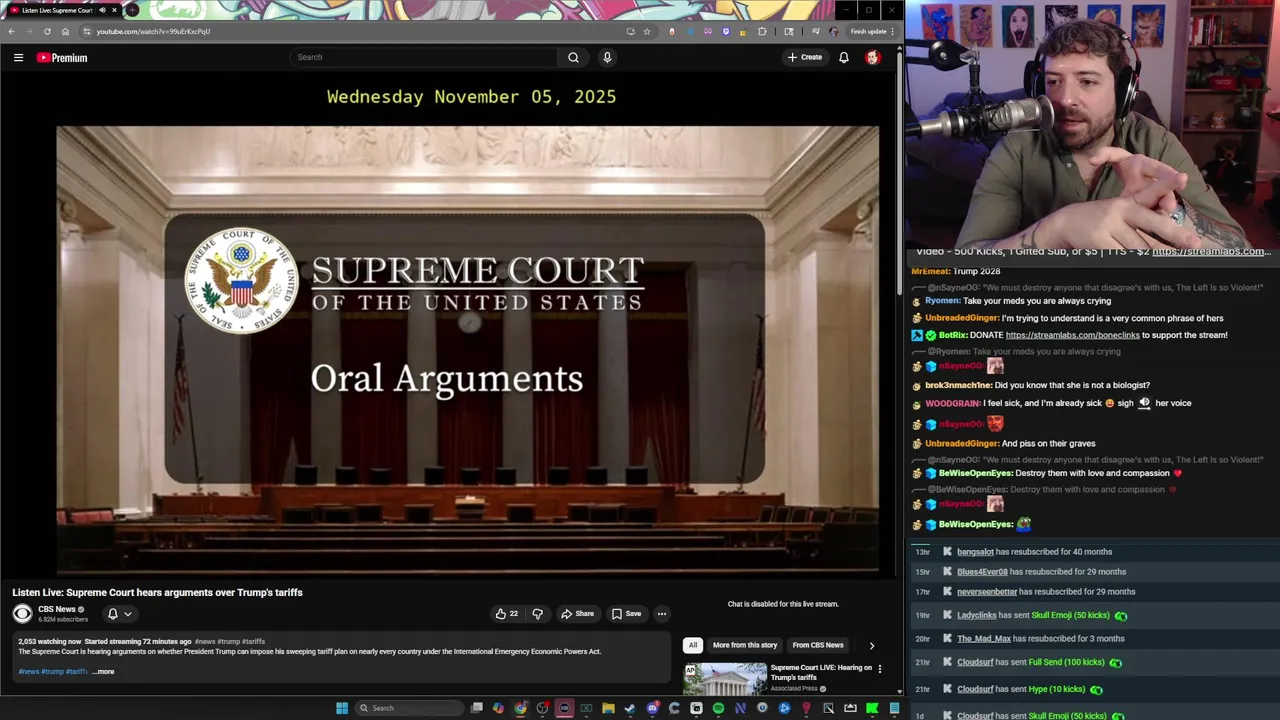Image resolution: width=1280 pixels, height=720 pixels.
Task: Open Blues4Ever08 subscriber link
Action: [x=982, y=572]
